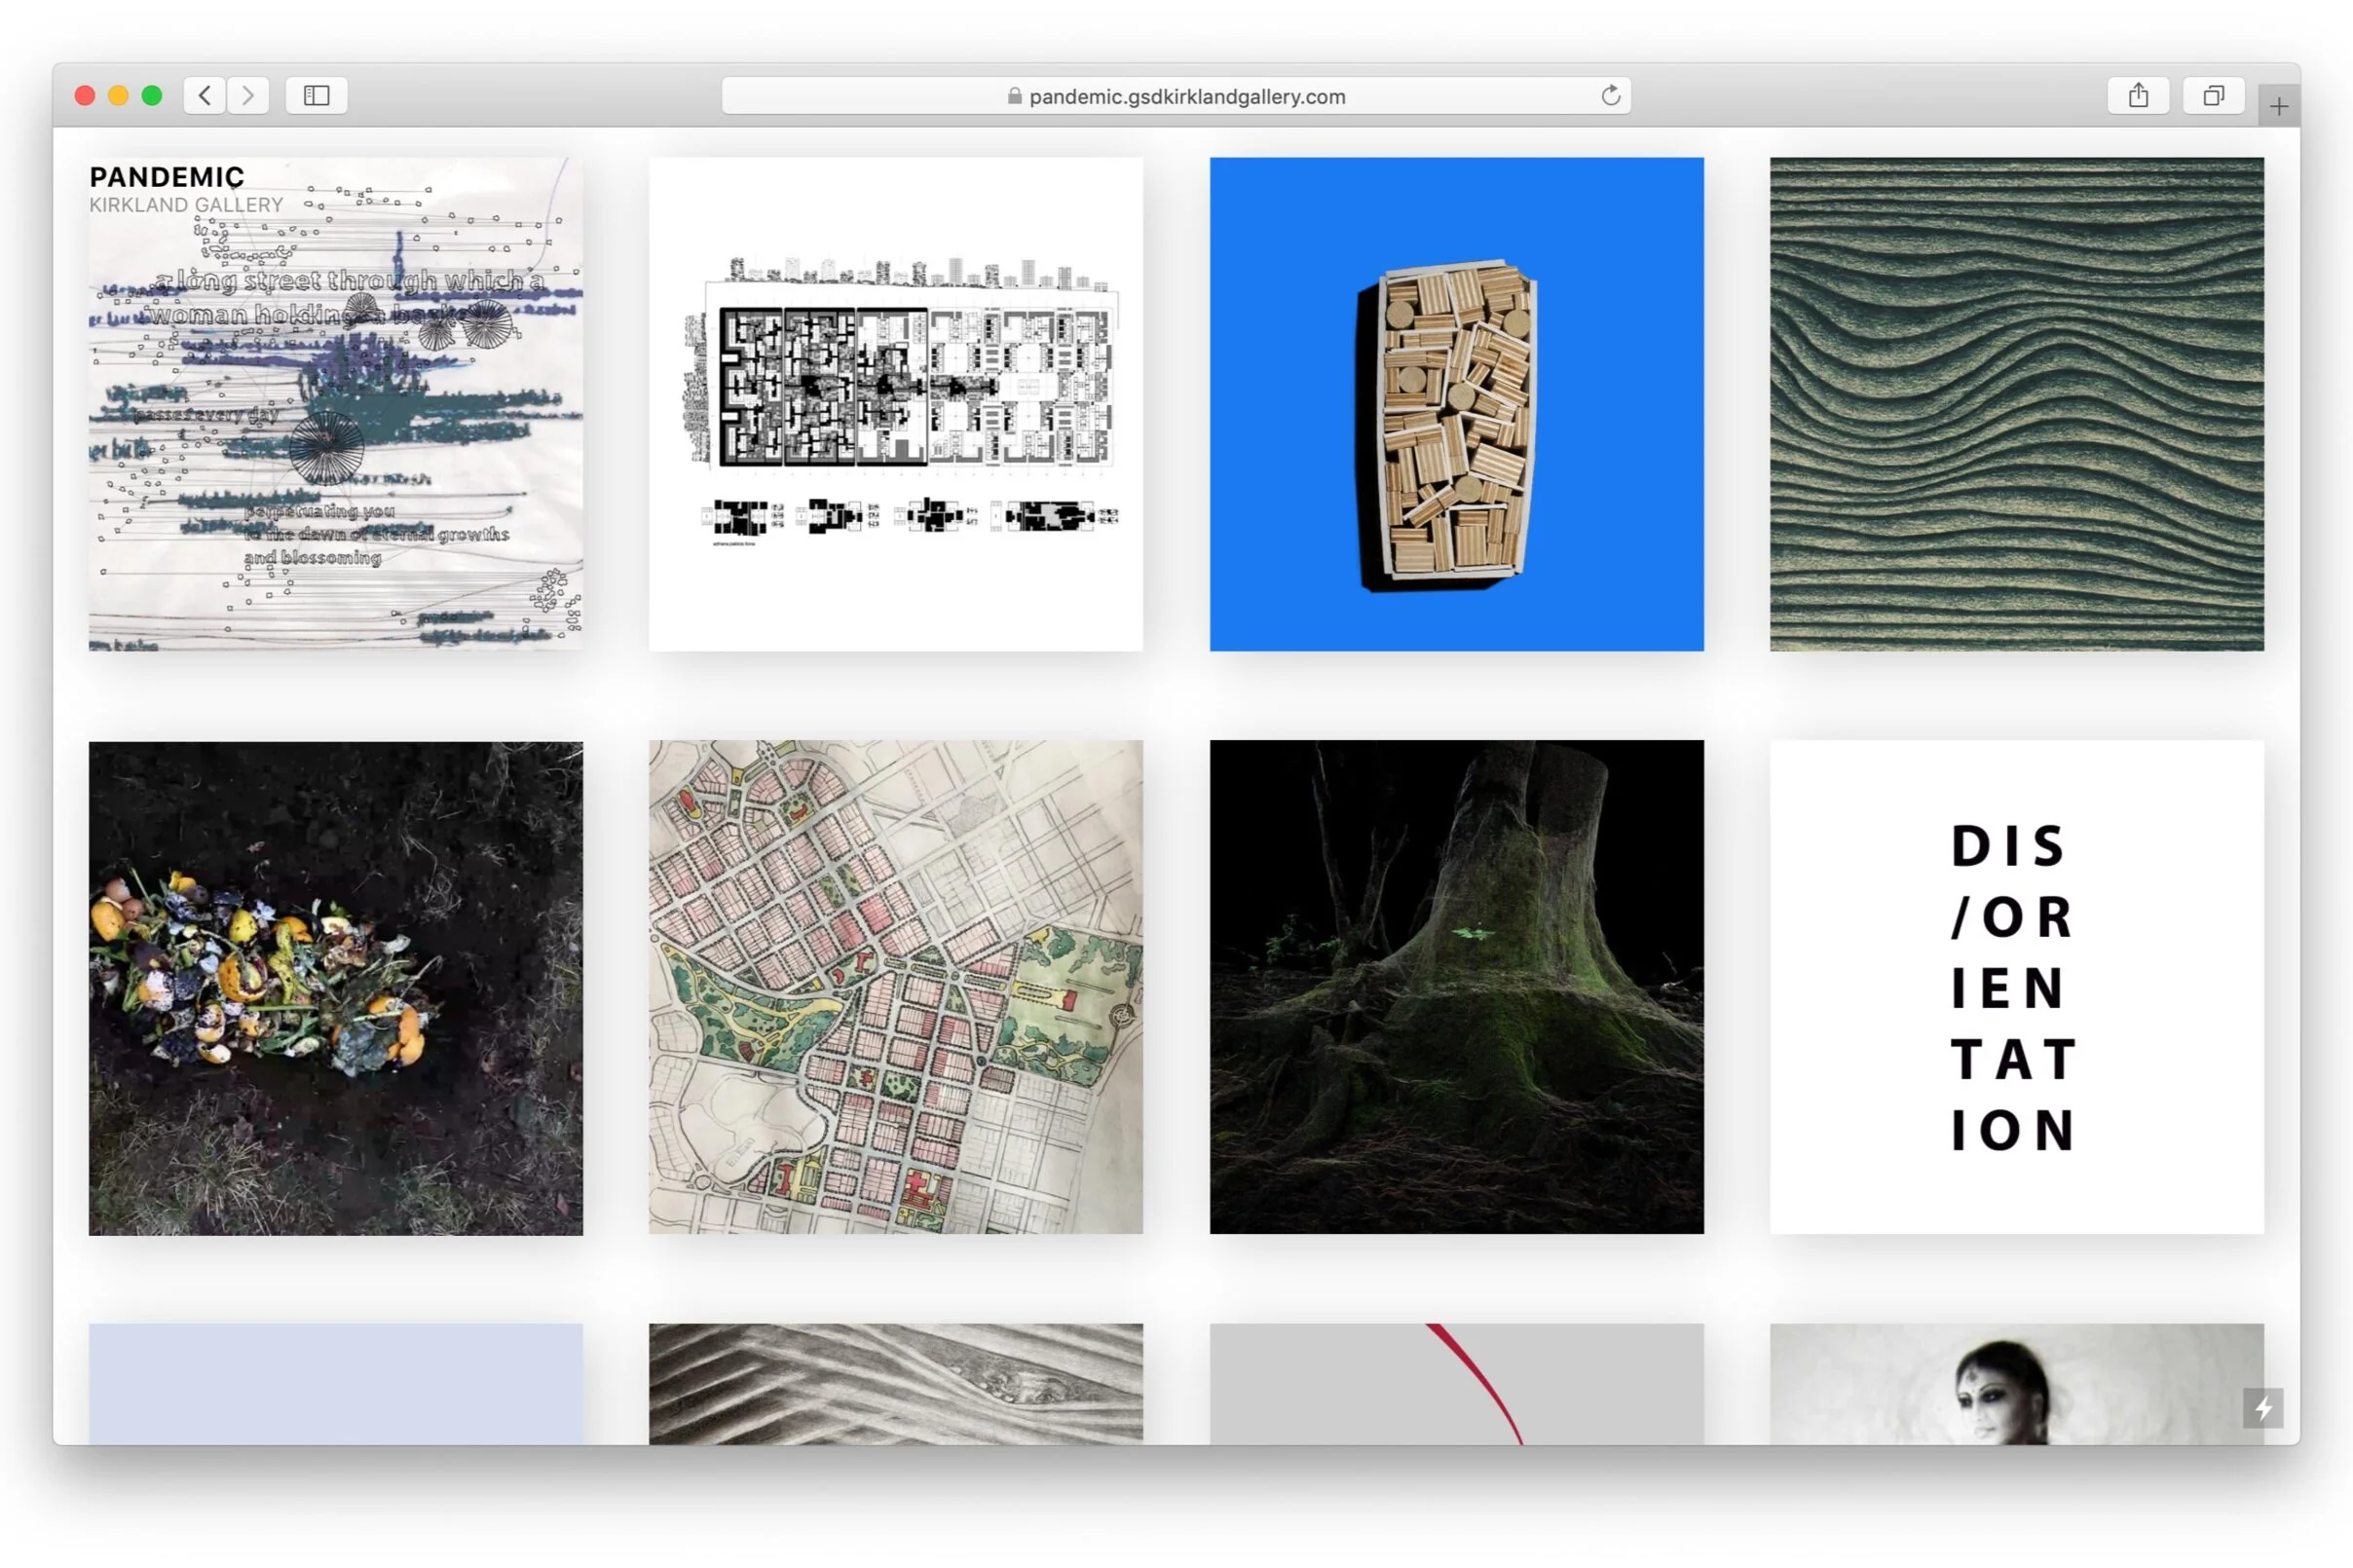Viewport: 2353px width, 1568px height.
Task: Open the compost fruit pile photo thumbnail
Action: click(x=335, y=988)
